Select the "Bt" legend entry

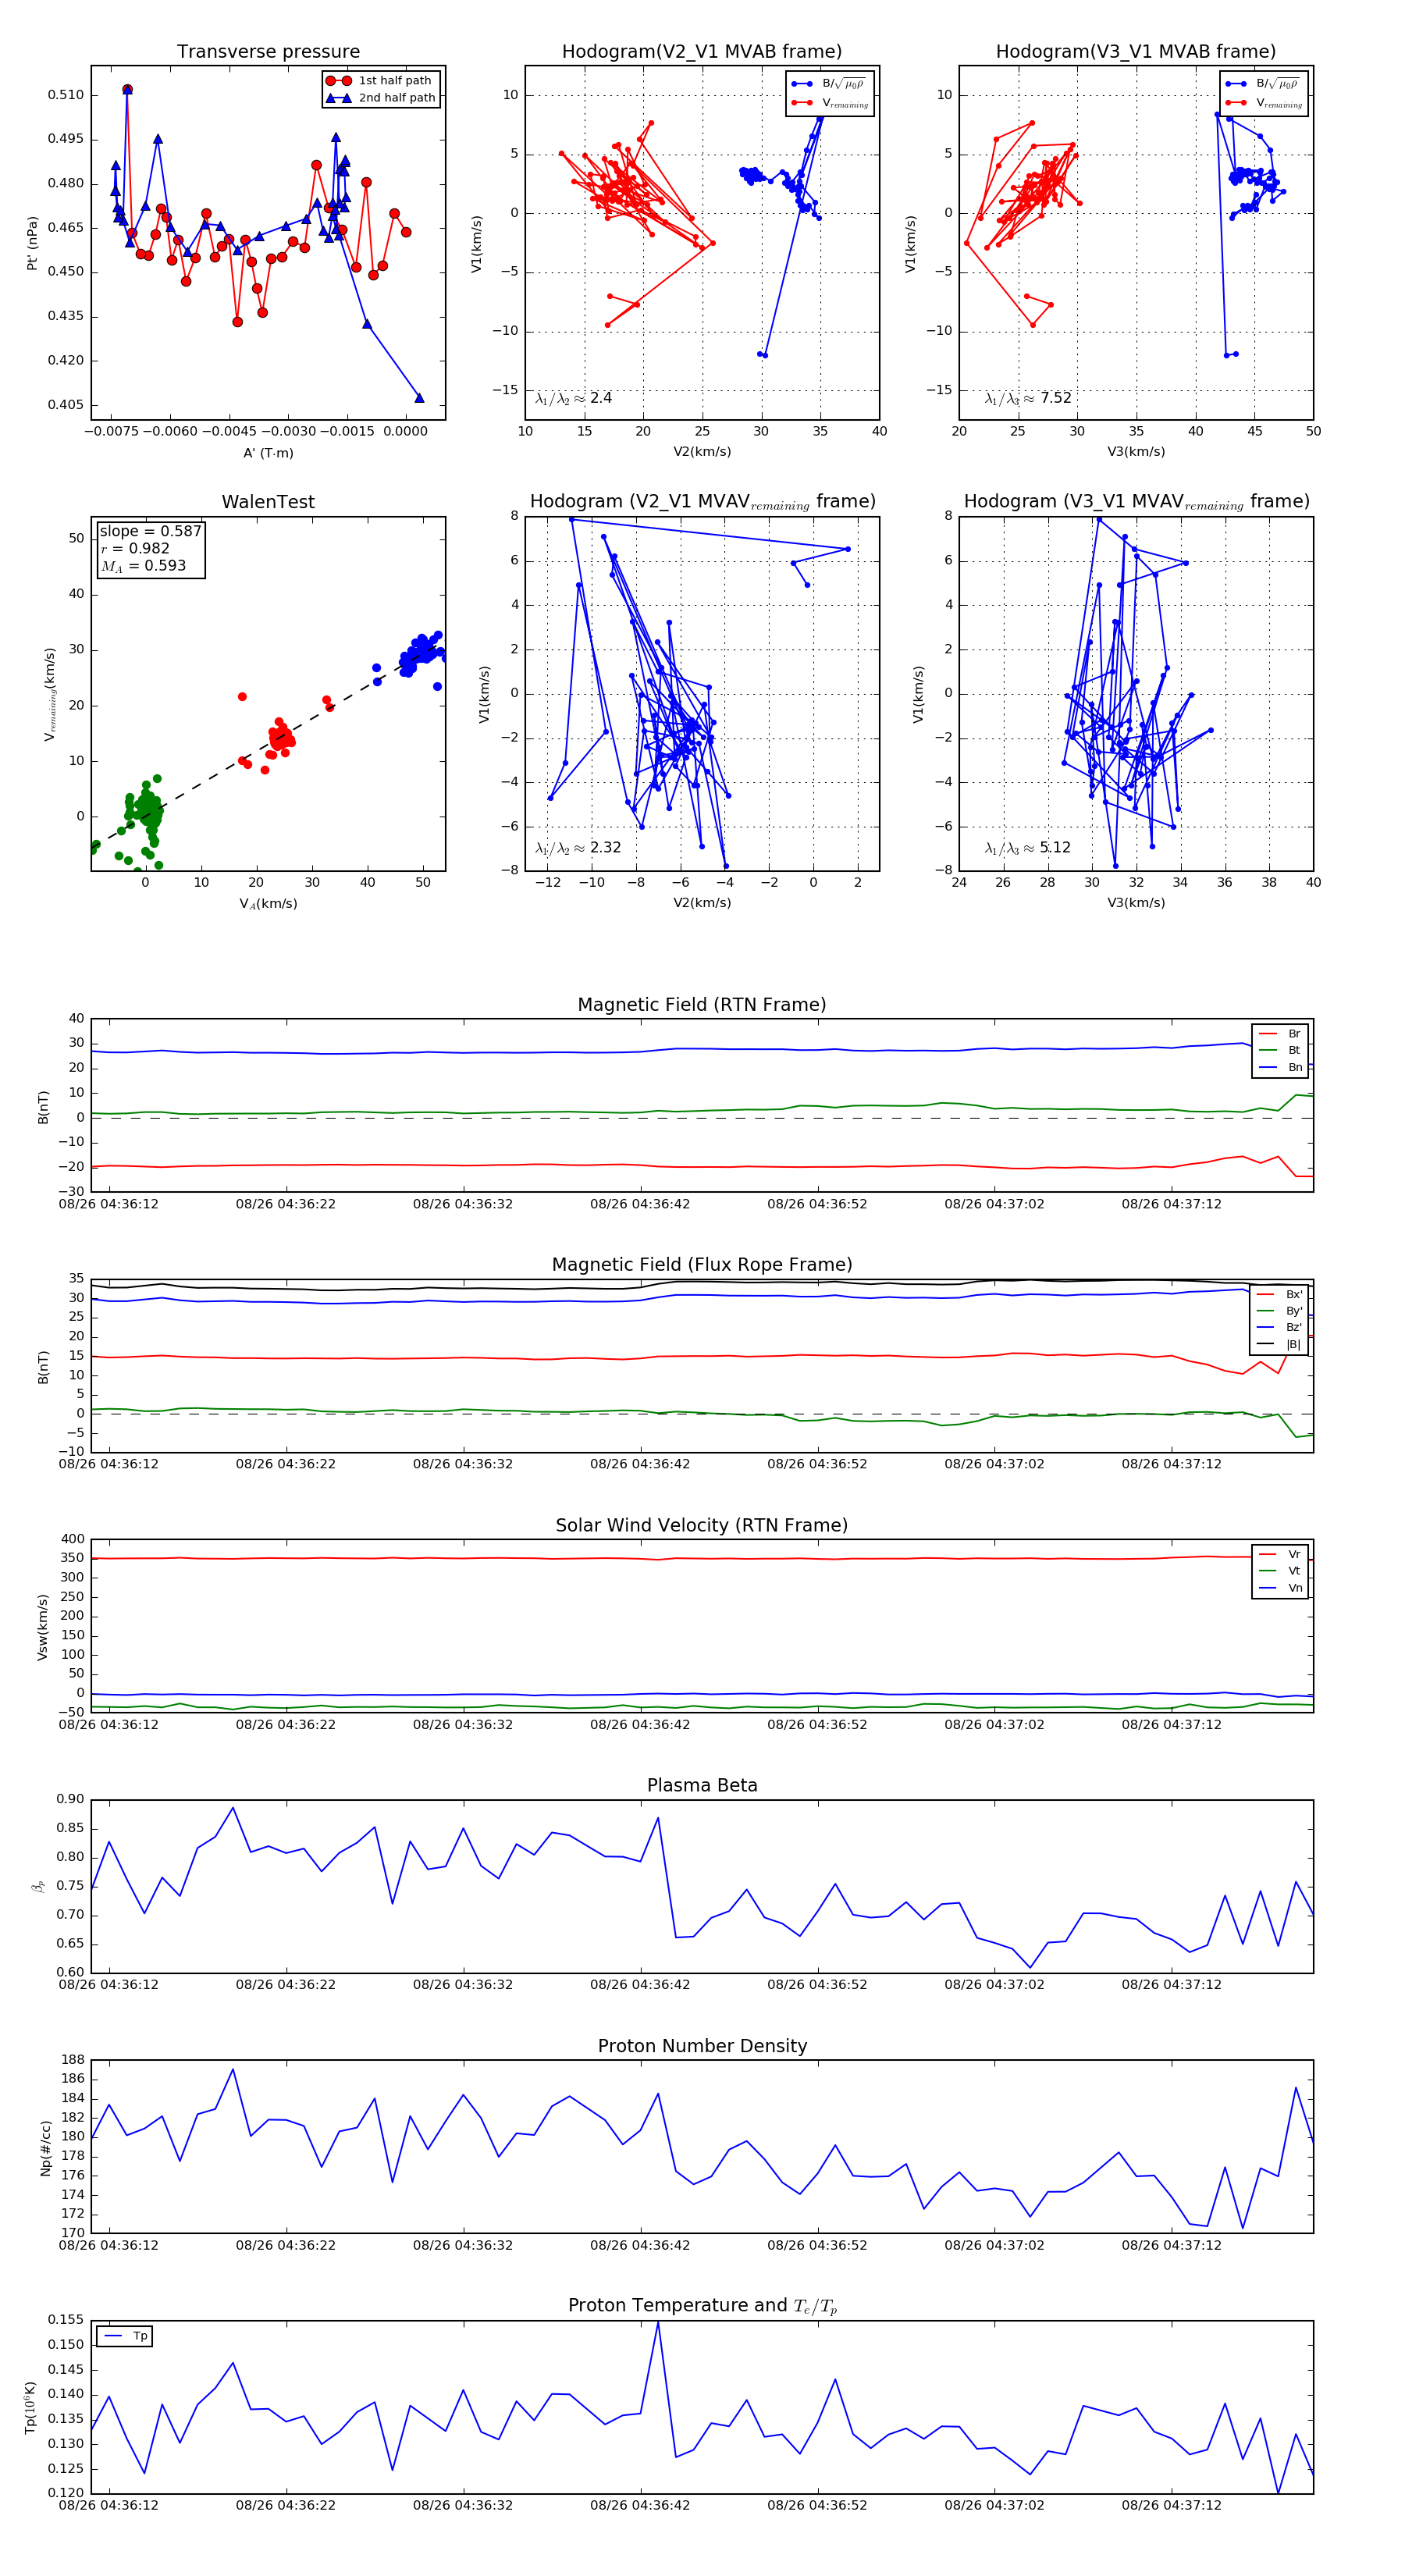pyautogui.click(x=1280, y=1051)
